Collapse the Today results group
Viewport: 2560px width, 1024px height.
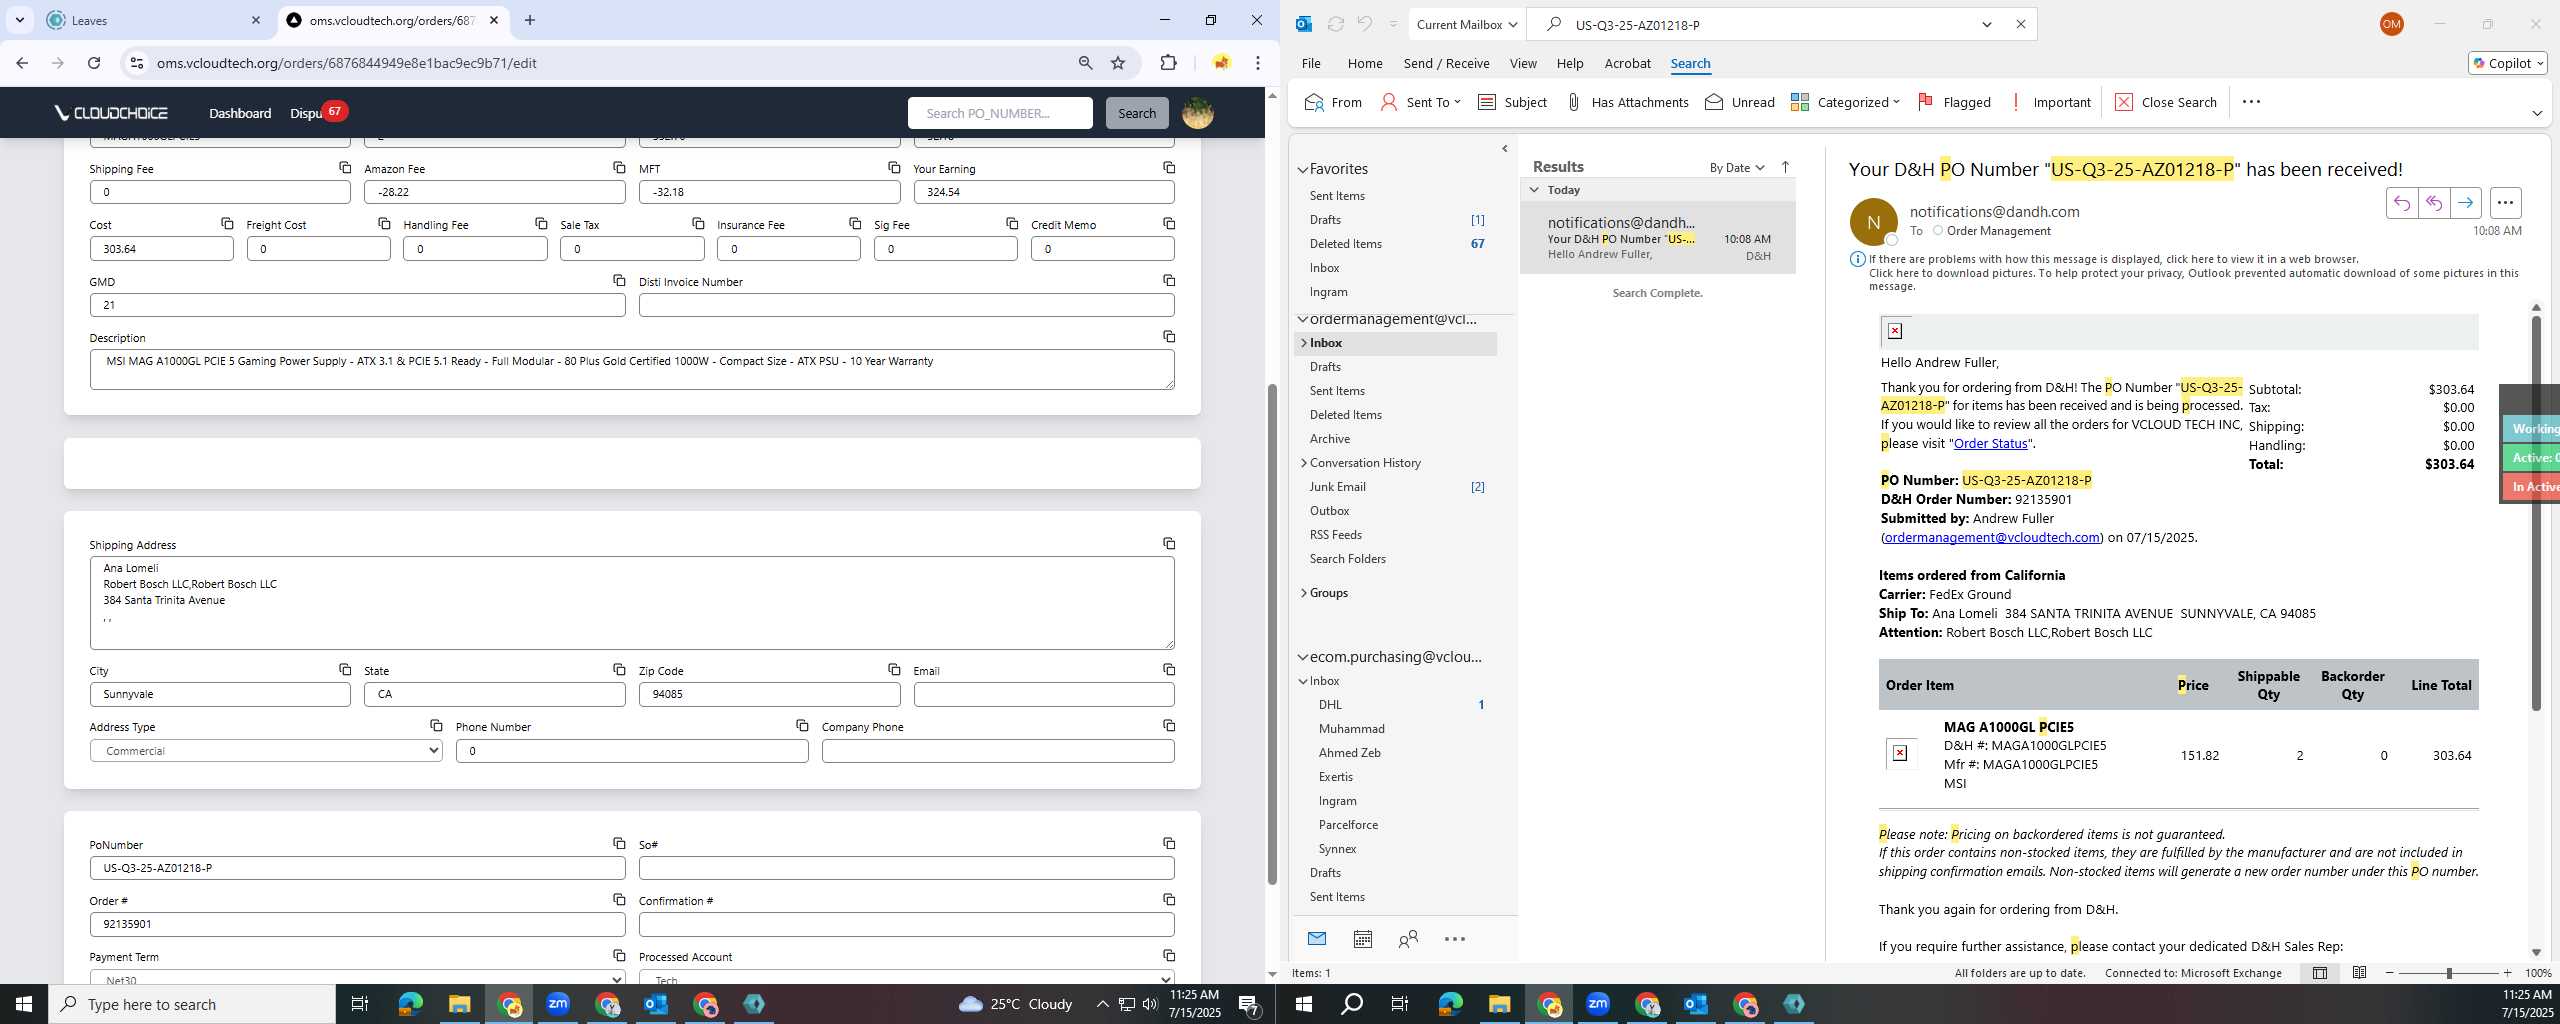pyautogui.click(x=1534, y=190)
